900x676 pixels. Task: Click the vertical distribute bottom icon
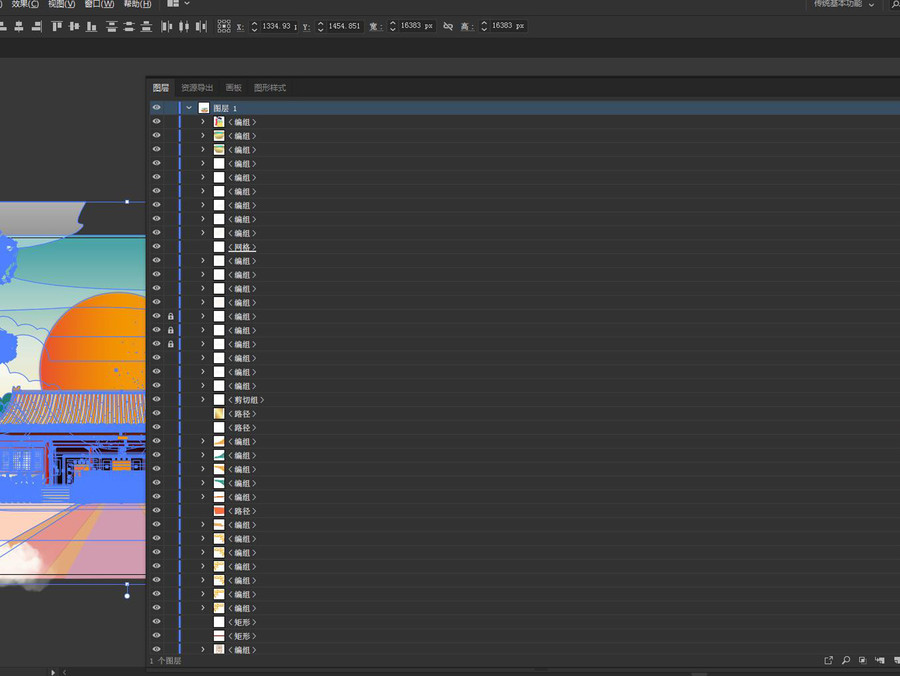point(146,26)
